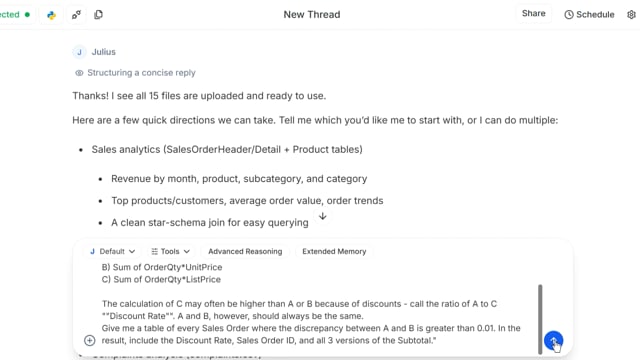This screenshot has height=360, width=640.
Task: Open the Default model dropdown
Action: (112, 251)
